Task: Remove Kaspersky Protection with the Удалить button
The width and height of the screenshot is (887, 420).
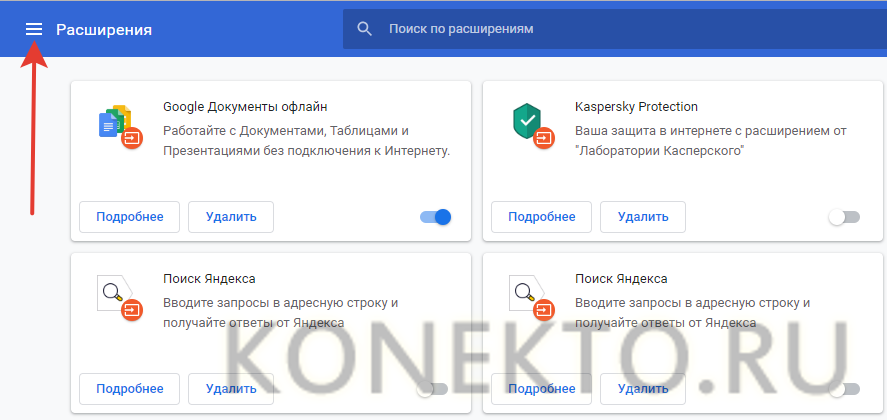Action: 643,216
